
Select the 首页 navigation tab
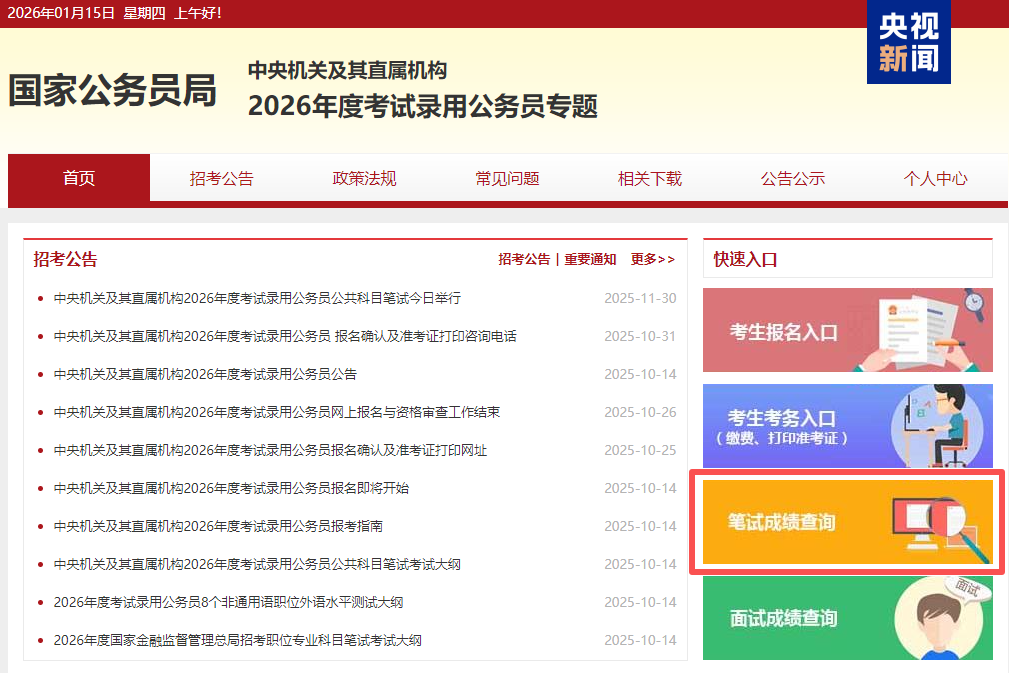(x=79, y=178)
